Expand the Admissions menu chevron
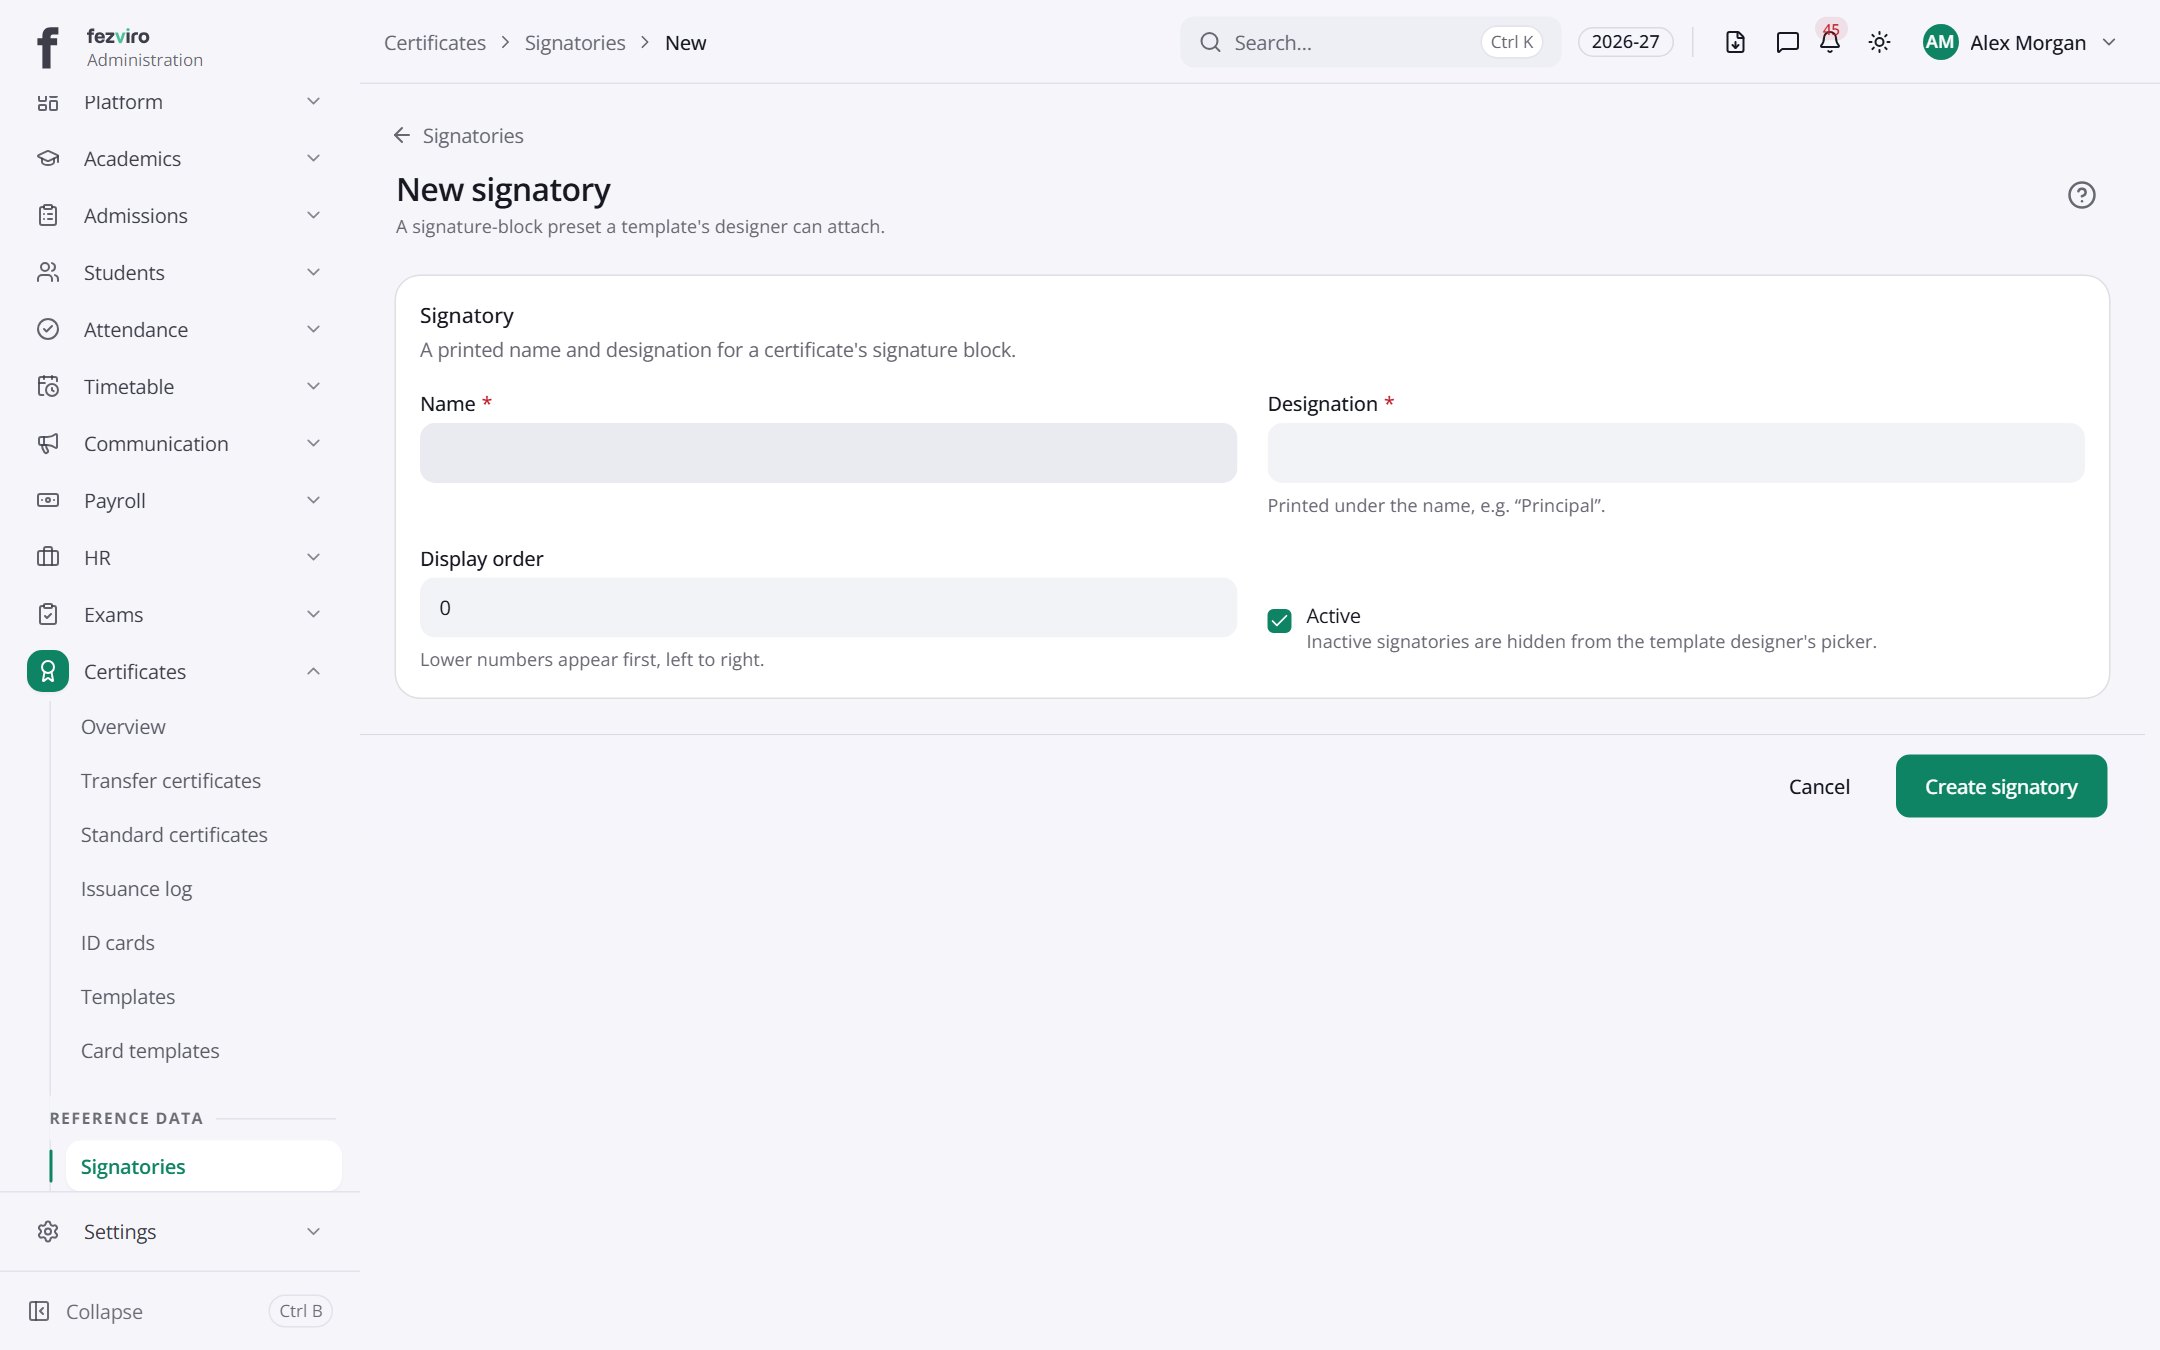This screenshot has height=1350, width=2160. 313,216
